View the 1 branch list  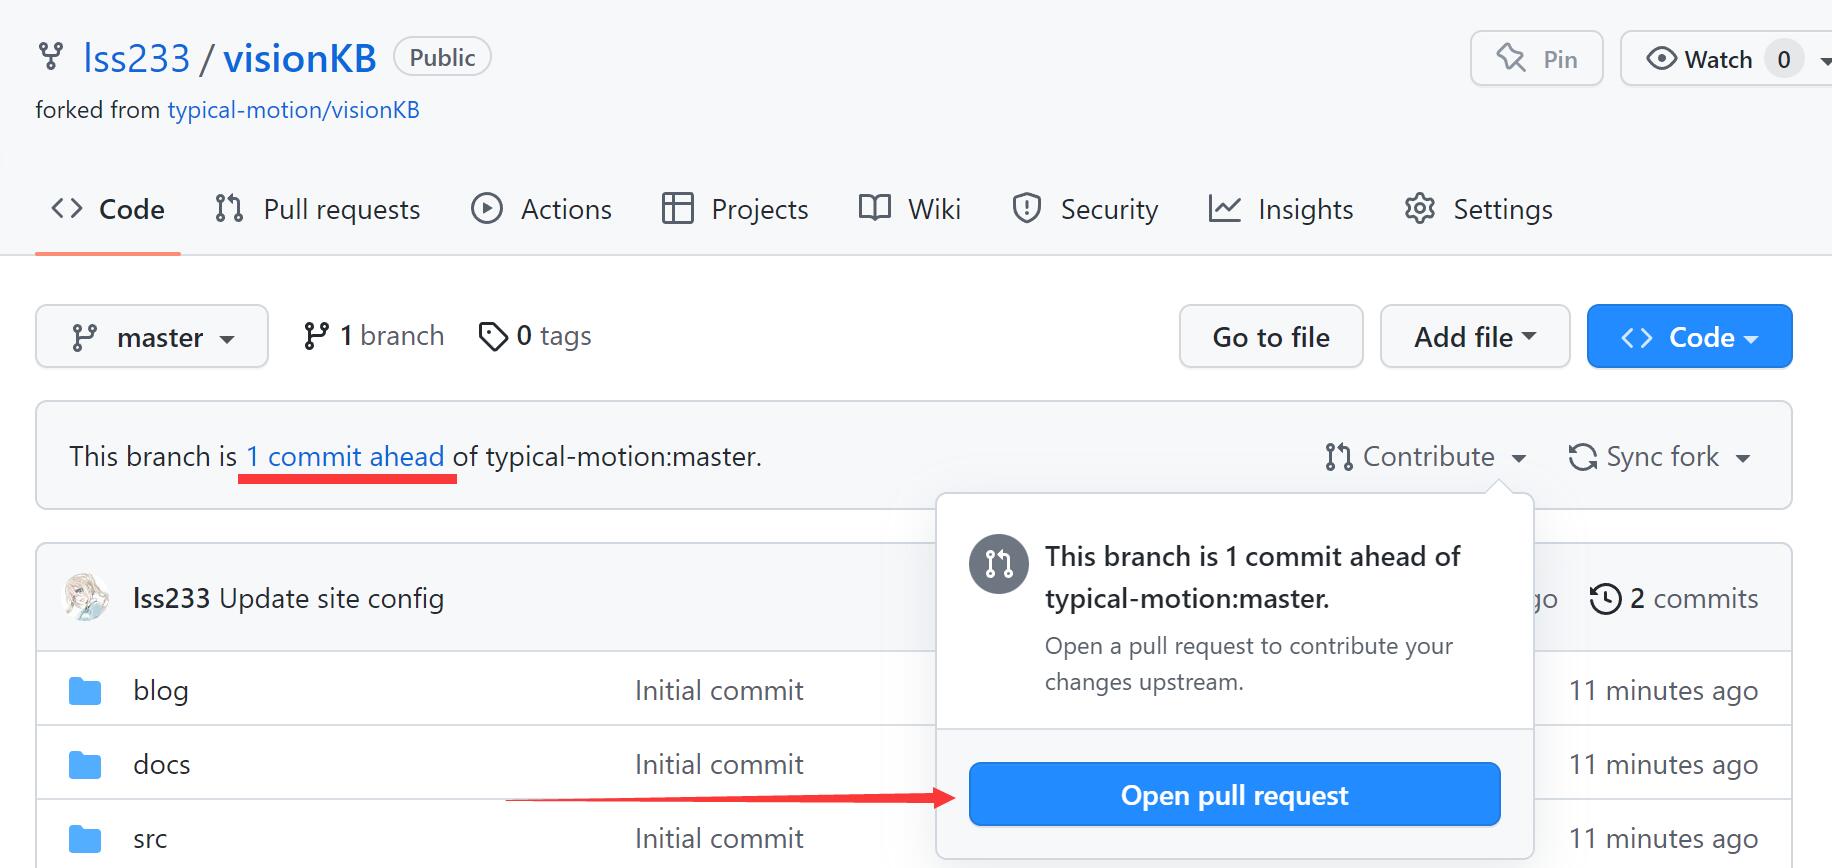(x=374, y=336)
